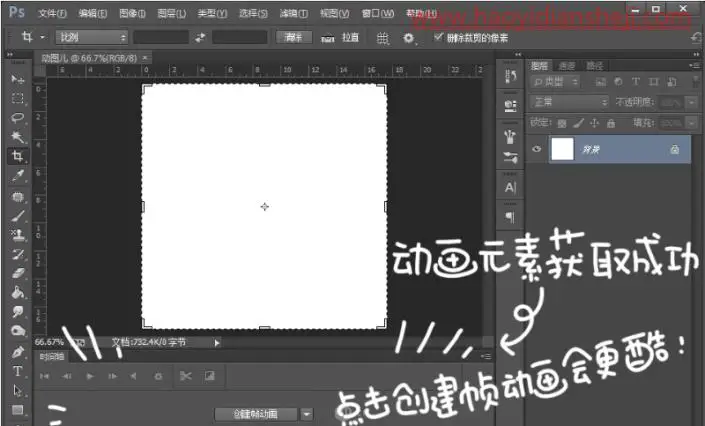Click the Straighten (拉直) level icon
The image size is (705, 426).
(328, 38)
